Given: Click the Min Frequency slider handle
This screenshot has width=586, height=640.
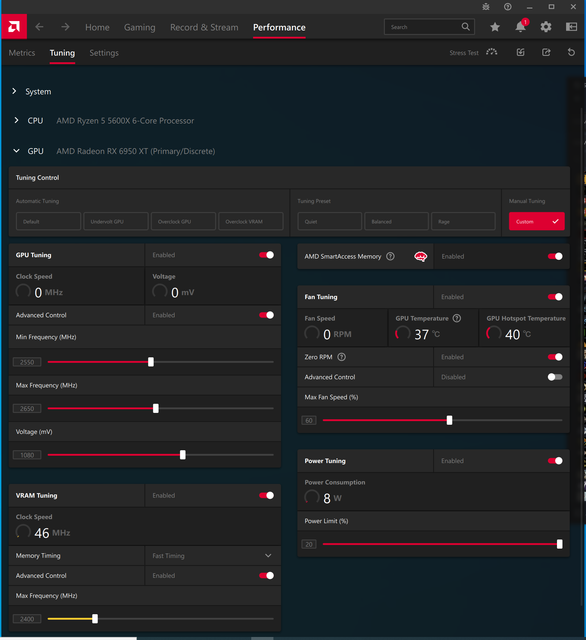Looking at the screenshot, I should point(151,362).
